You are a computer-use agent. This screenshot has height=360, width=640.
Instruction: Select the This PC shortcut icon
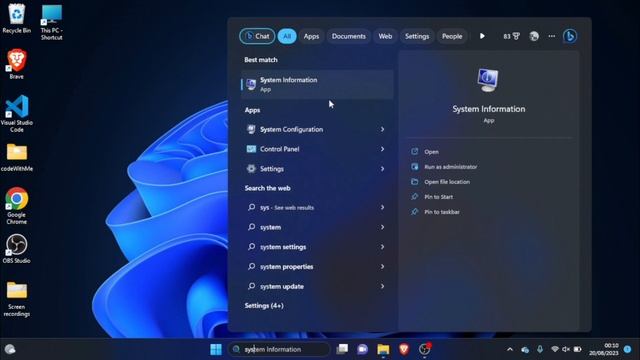point(51,22)
